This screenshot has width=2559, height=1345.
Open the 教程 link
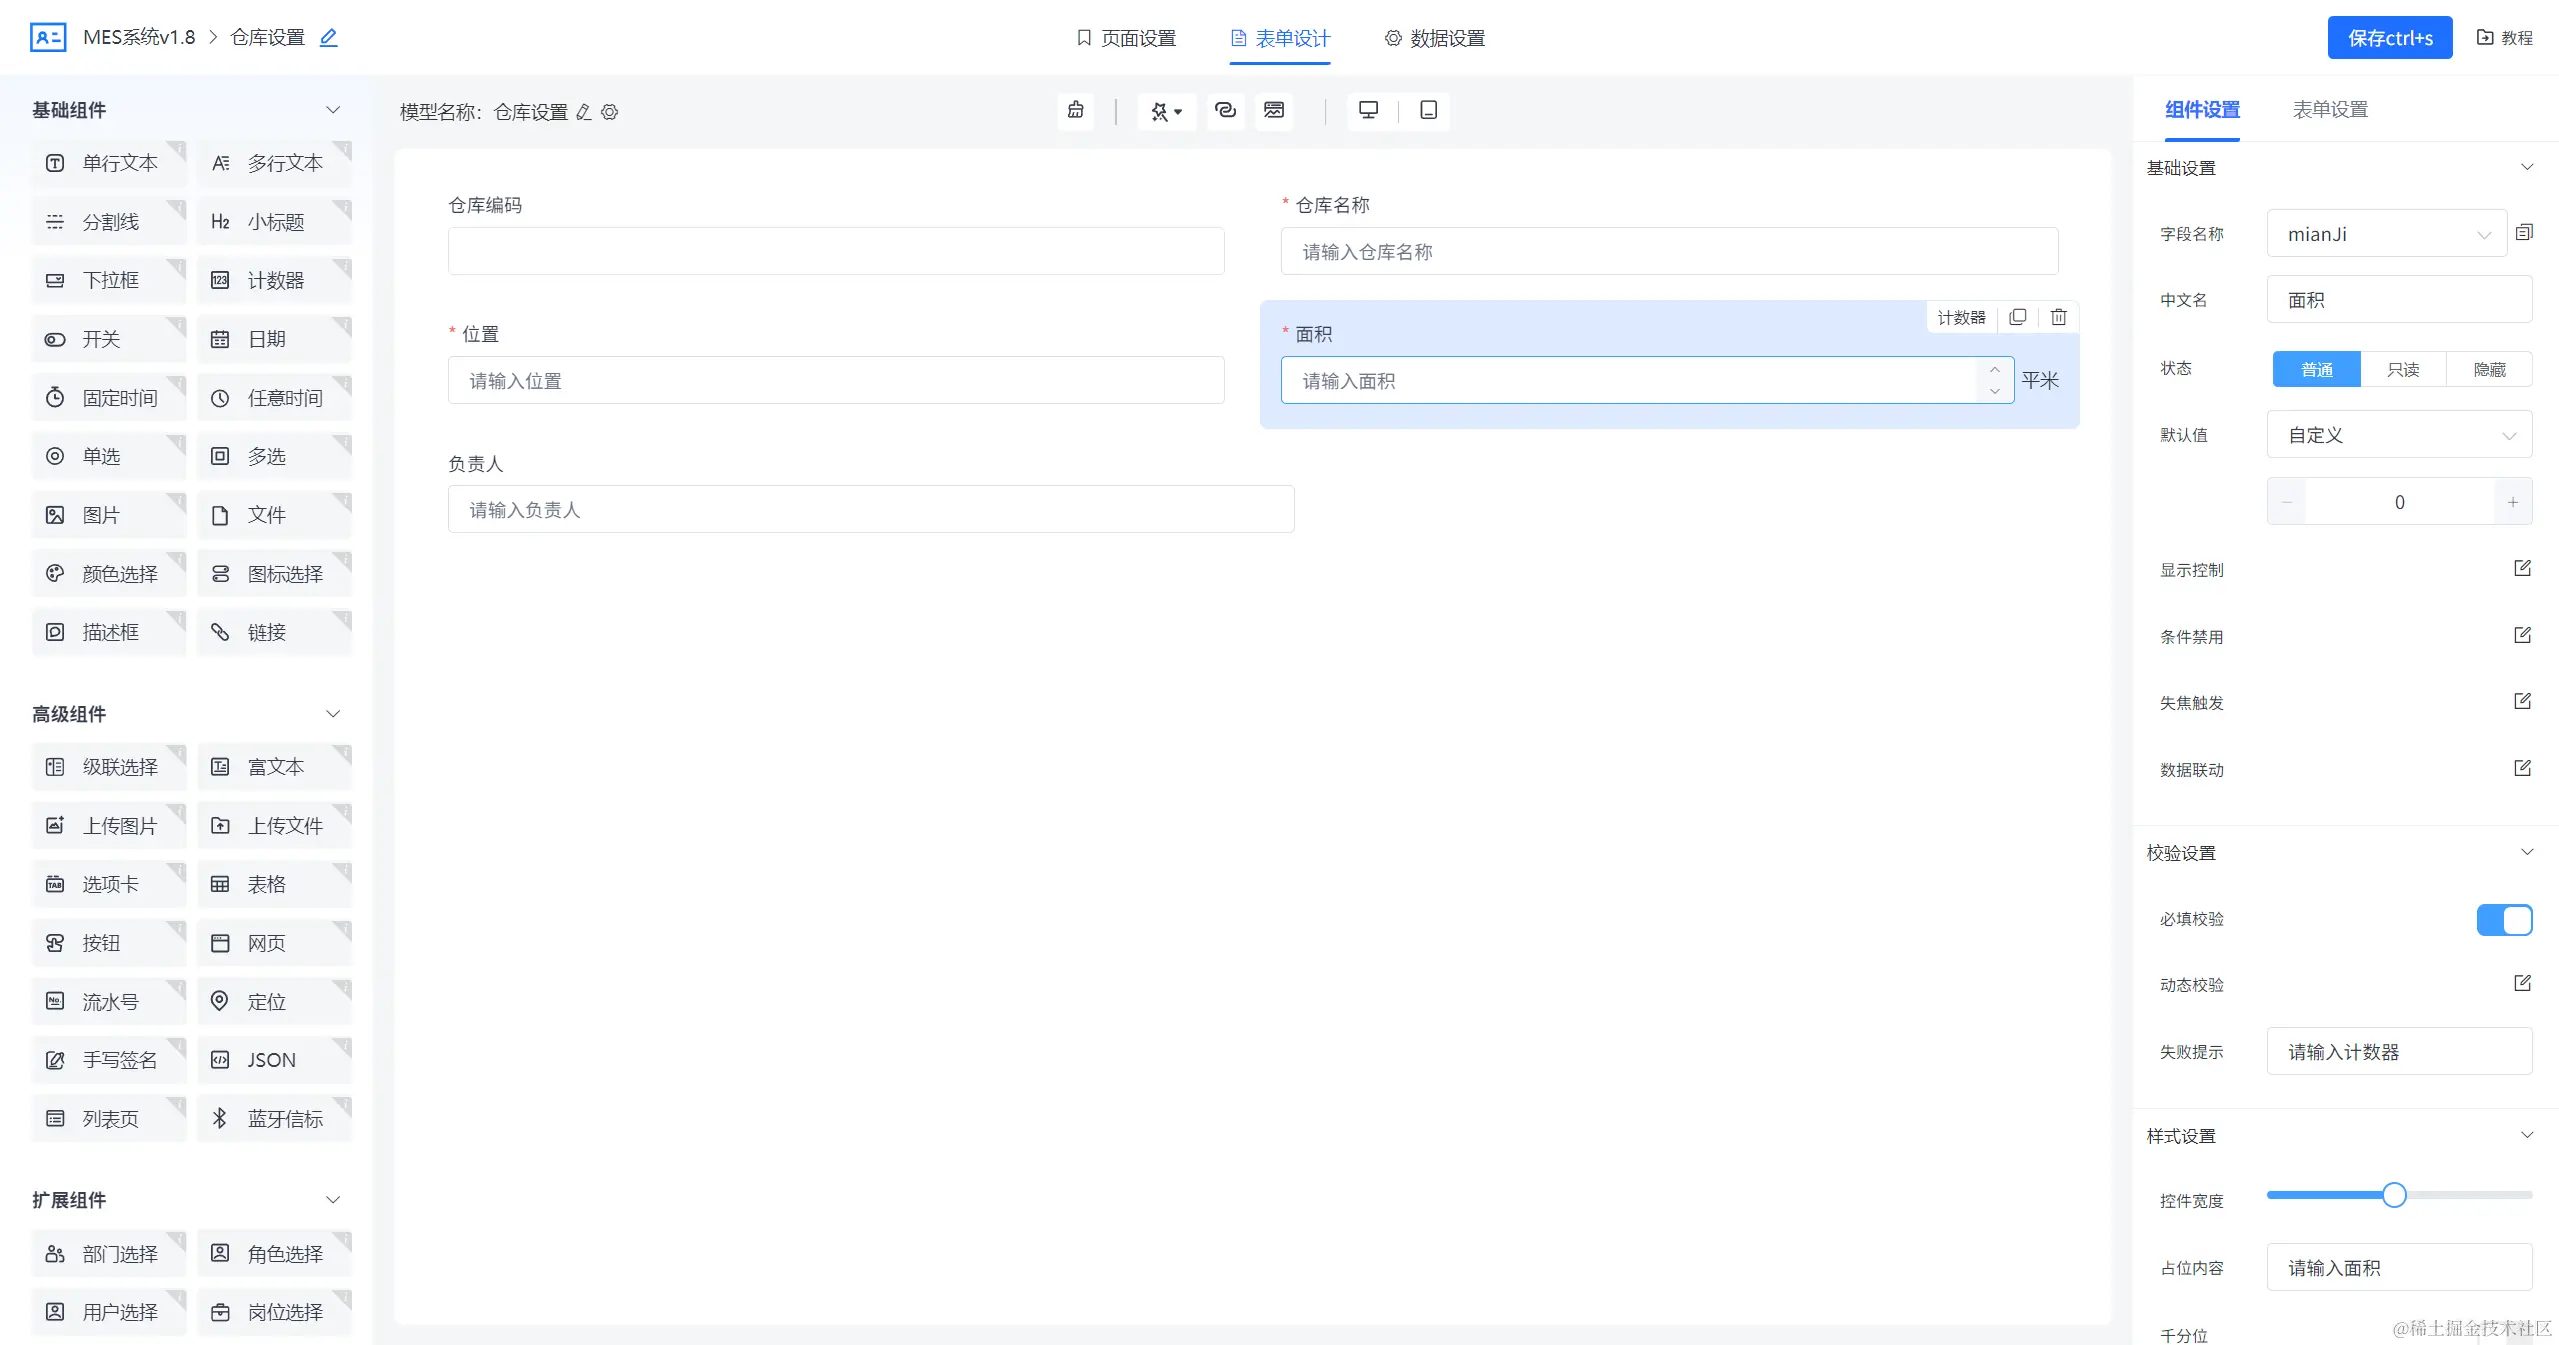coord(2505,38)
